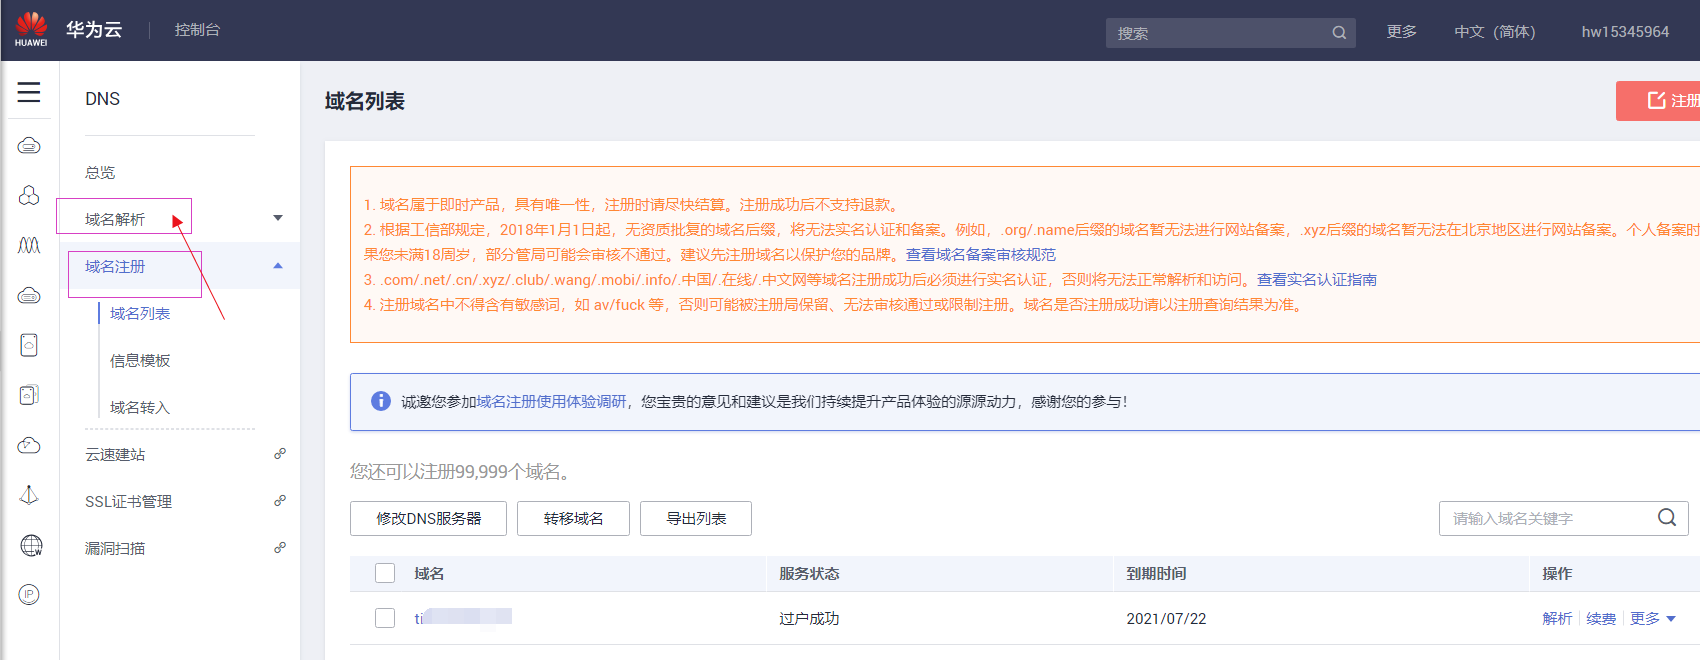Open 漏洞扫描 sidebar entry
1700x660 pixels.
[115, 548]
